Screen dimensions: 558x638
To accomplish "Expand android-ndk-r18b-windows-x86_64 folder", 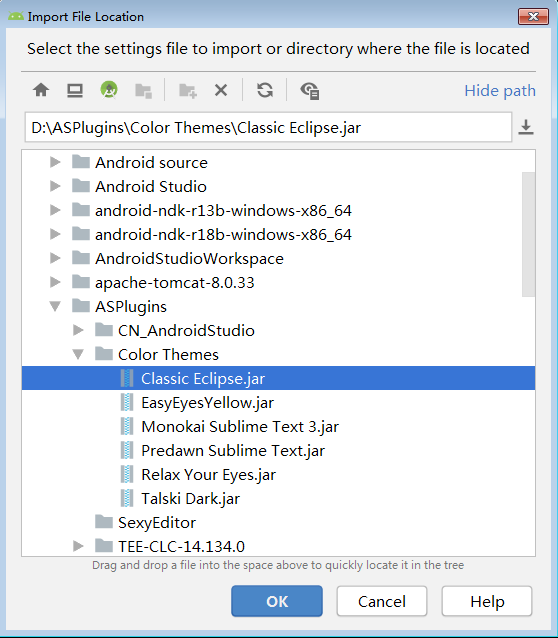I will 55,234.
